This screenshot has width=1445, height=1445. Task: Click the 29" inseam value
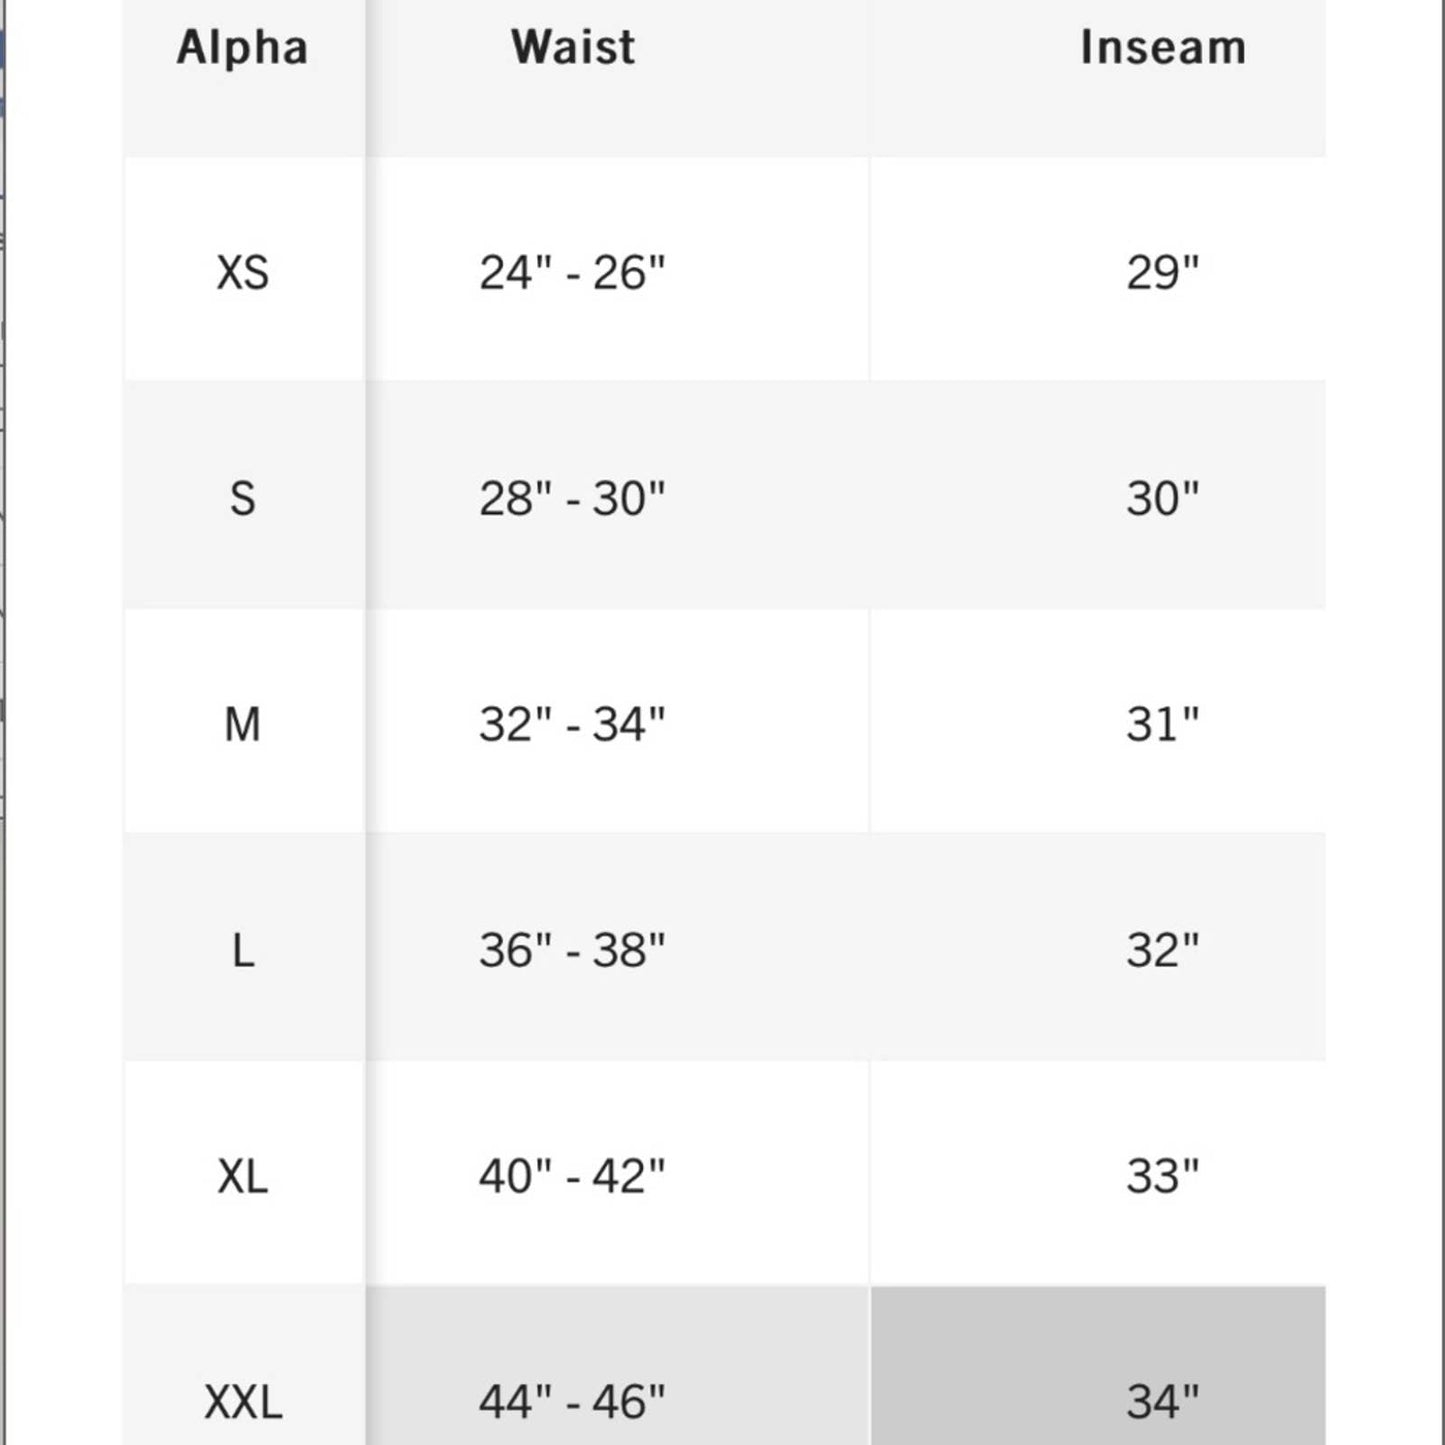(1162, 272)
